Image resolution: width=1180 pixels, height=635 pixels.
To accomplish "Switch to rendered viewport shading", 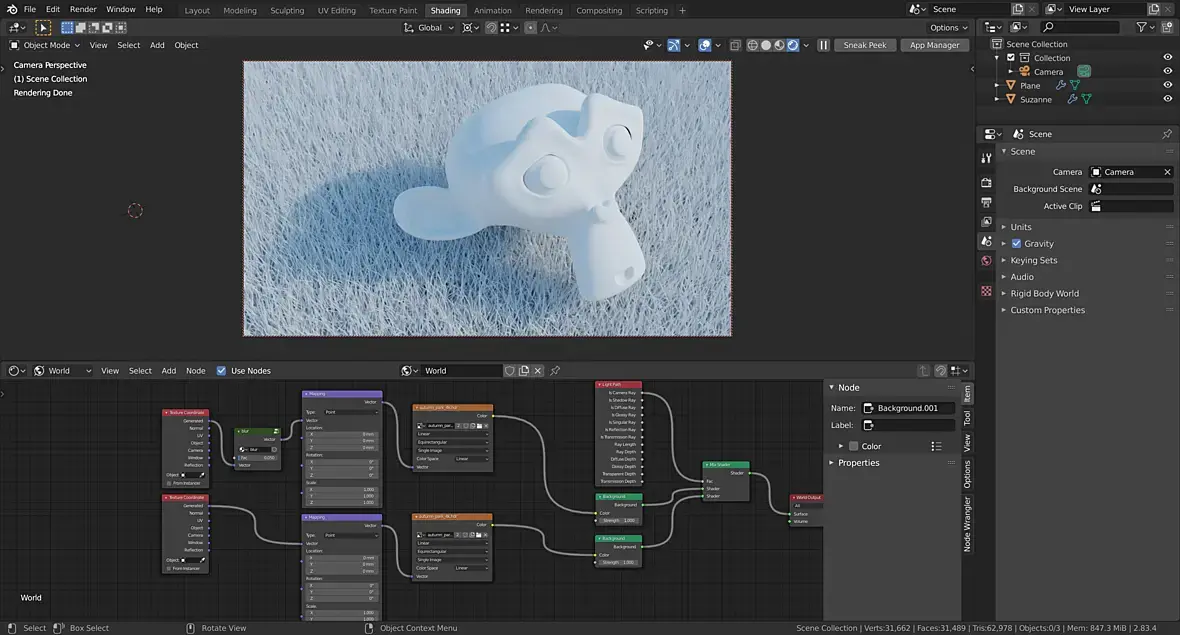I will click(793, 45).
